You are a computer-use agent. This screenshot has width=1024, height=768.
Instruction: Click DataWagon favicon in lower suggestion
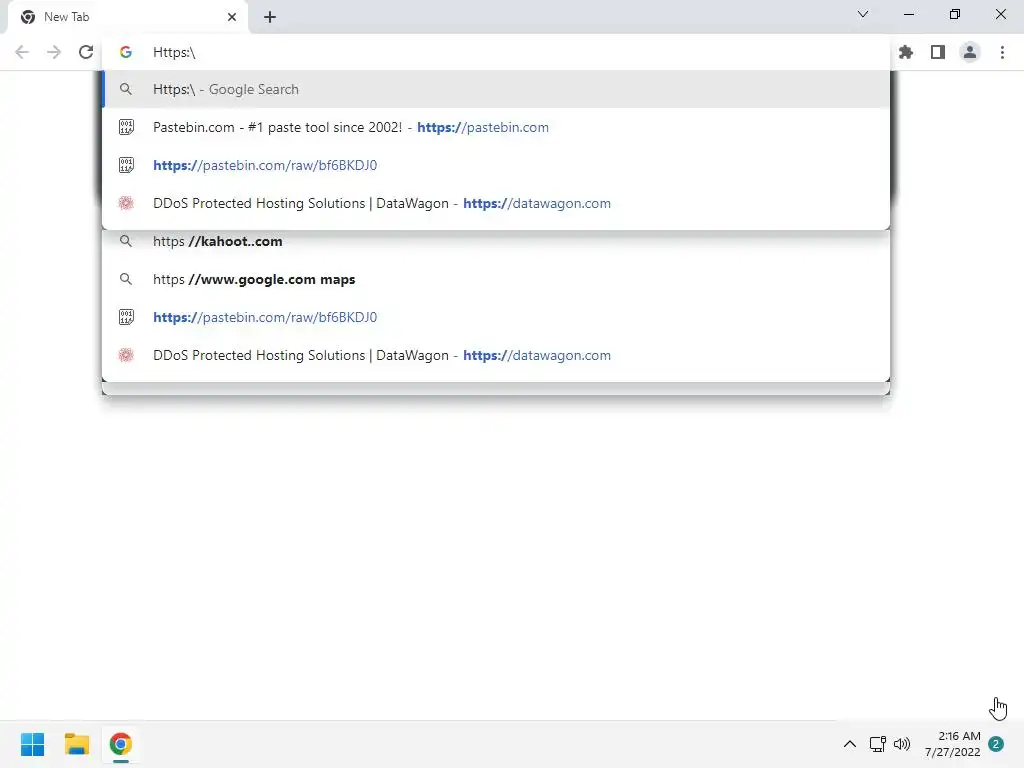[x=126, y=355]
